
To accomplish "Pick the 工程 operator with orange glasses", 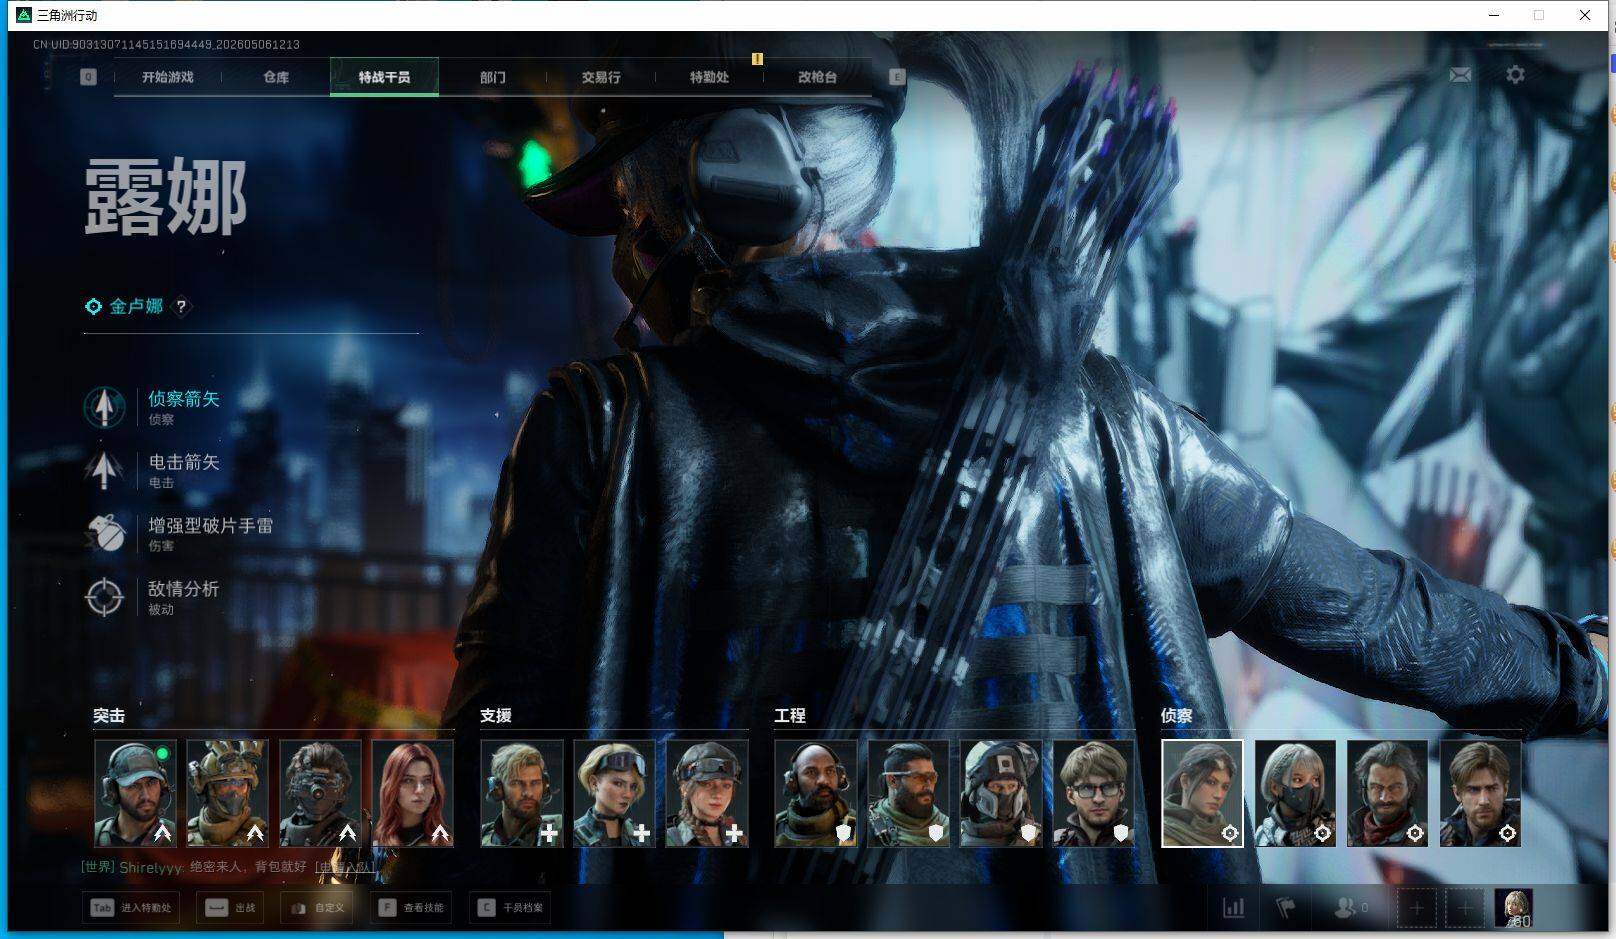I will point(908,793).
